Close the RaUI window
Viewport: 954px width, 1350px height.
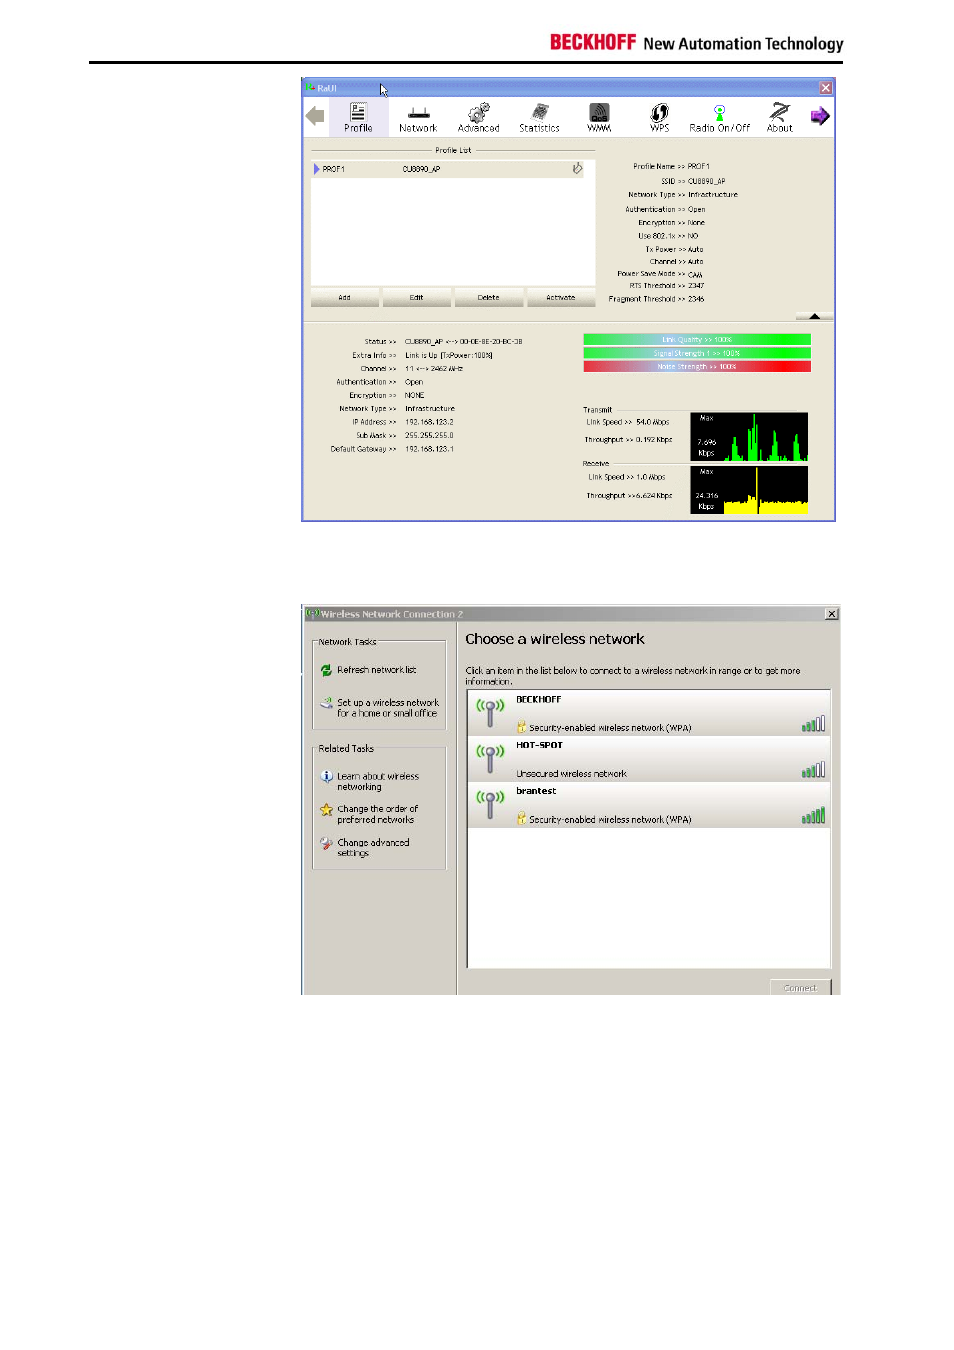pos(826,88)
